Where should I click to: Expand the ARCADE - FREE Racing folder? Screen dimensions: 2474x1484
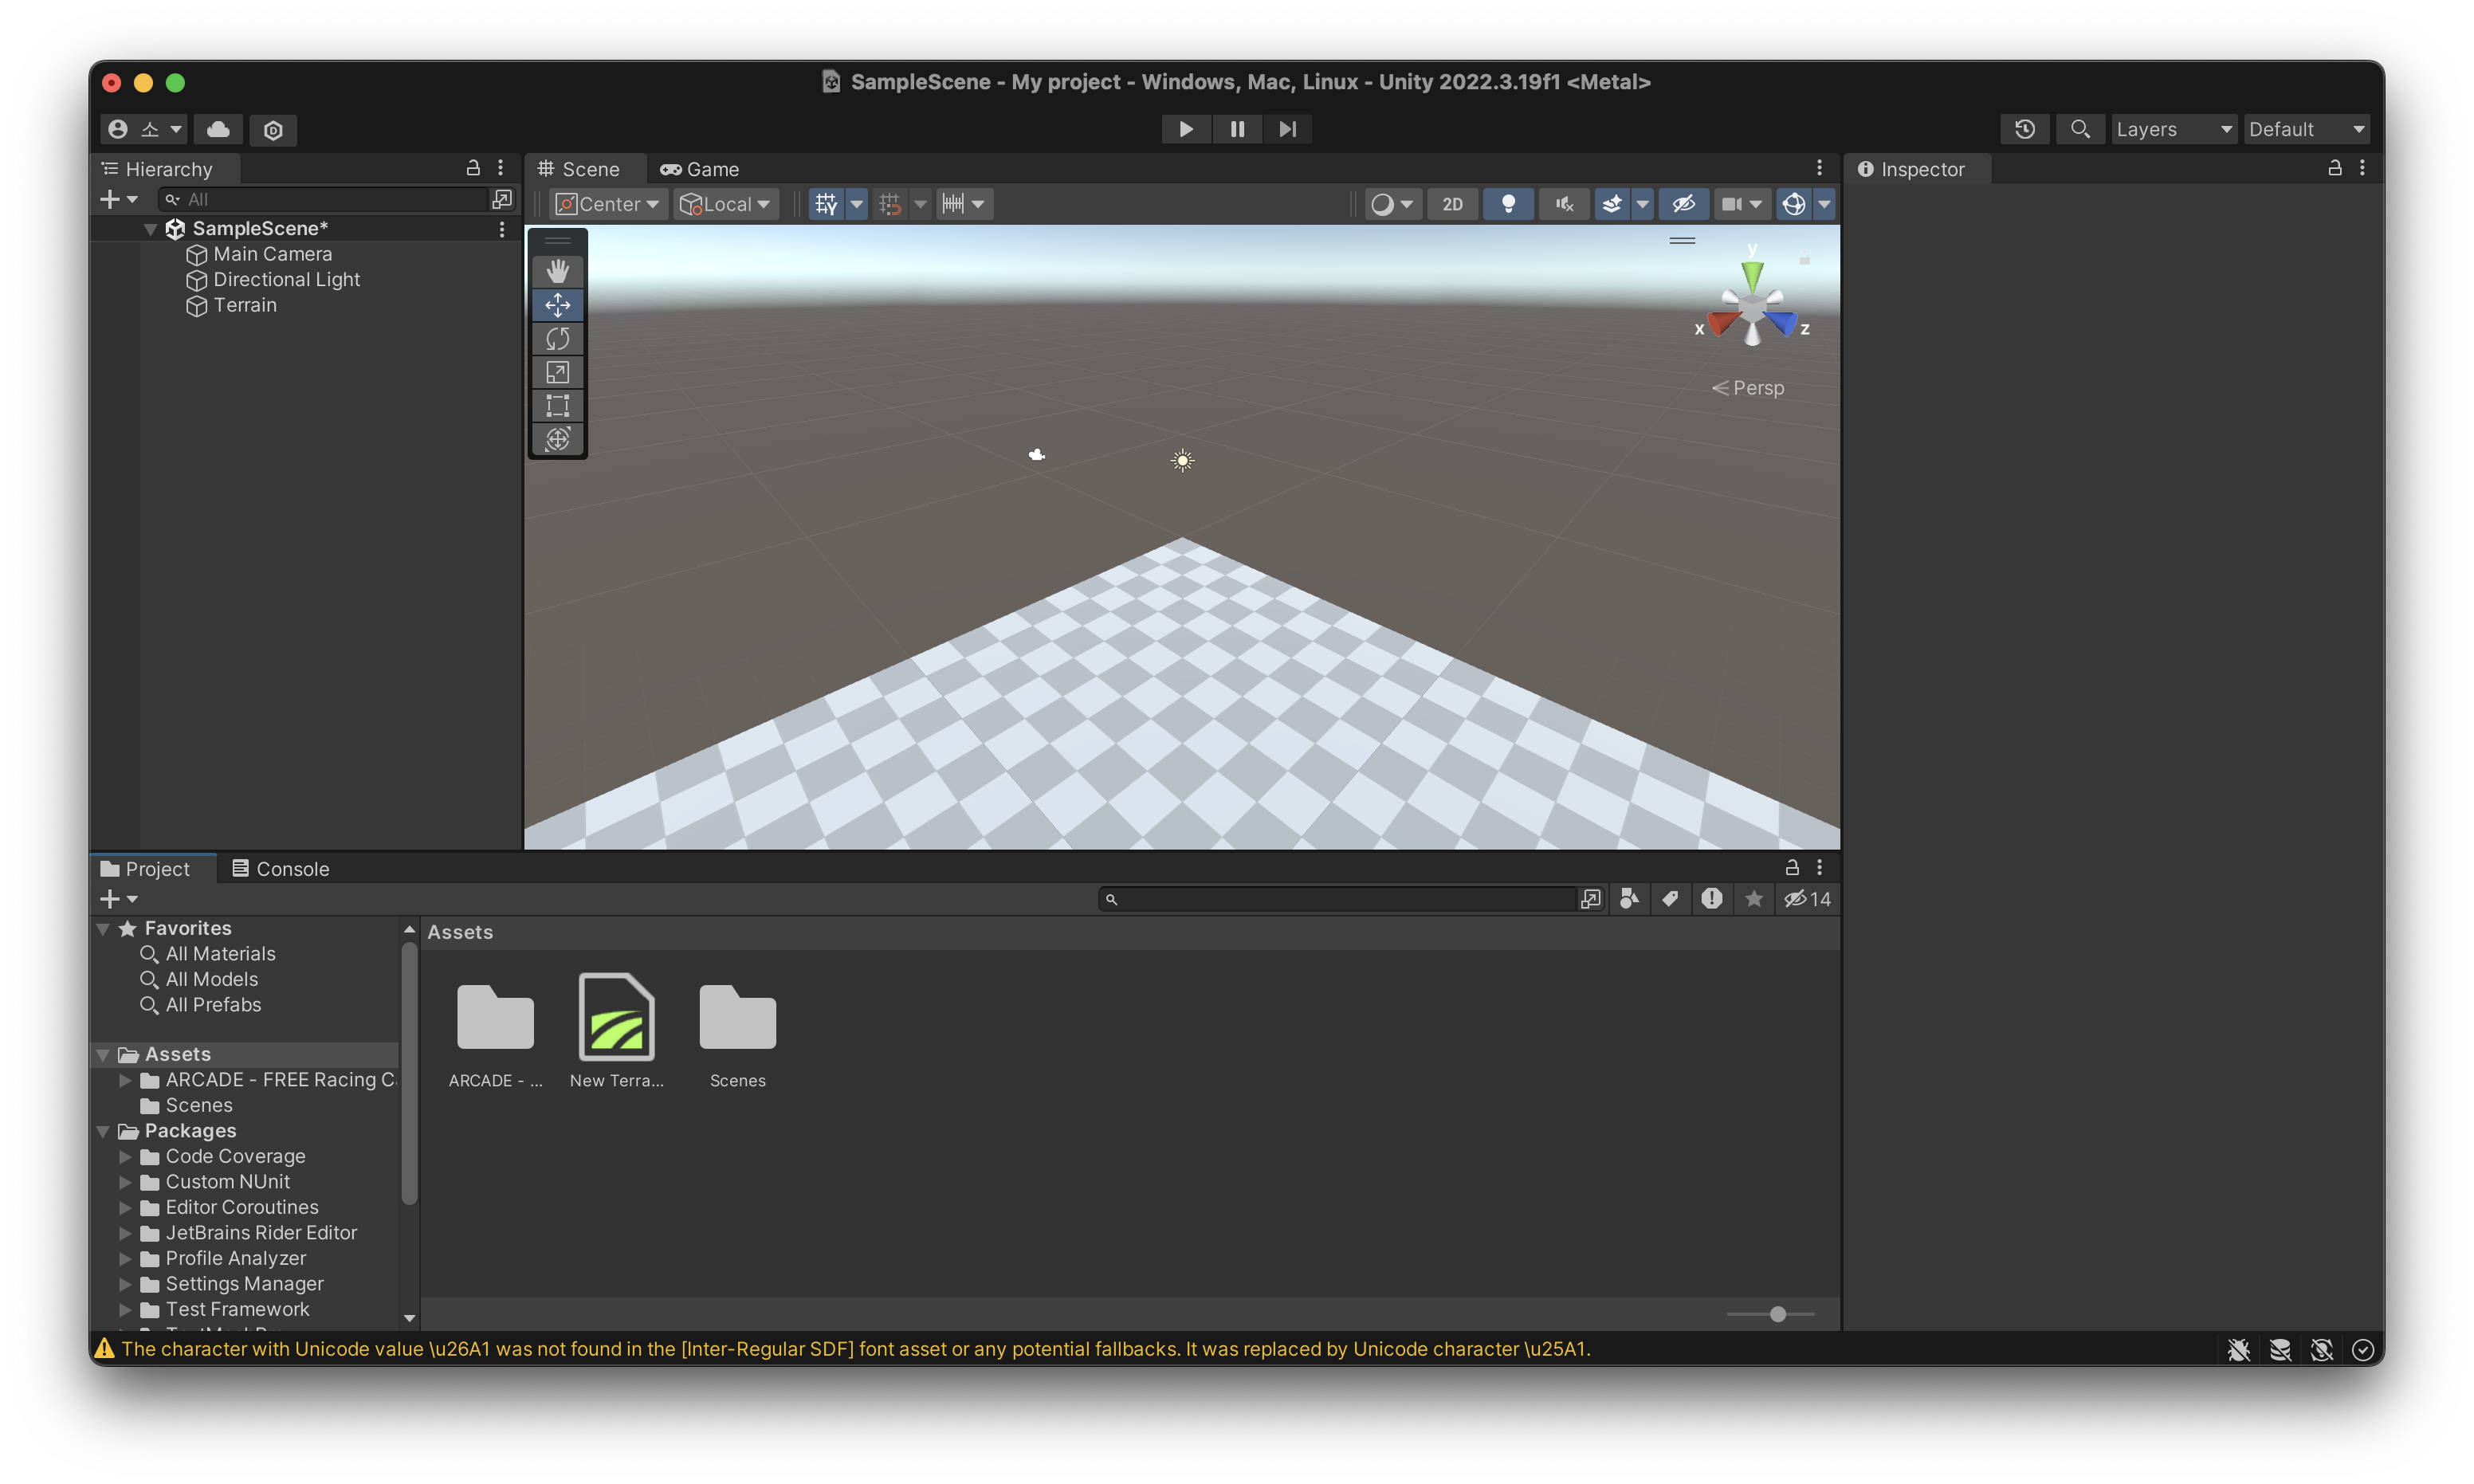tap(125, 1080)
